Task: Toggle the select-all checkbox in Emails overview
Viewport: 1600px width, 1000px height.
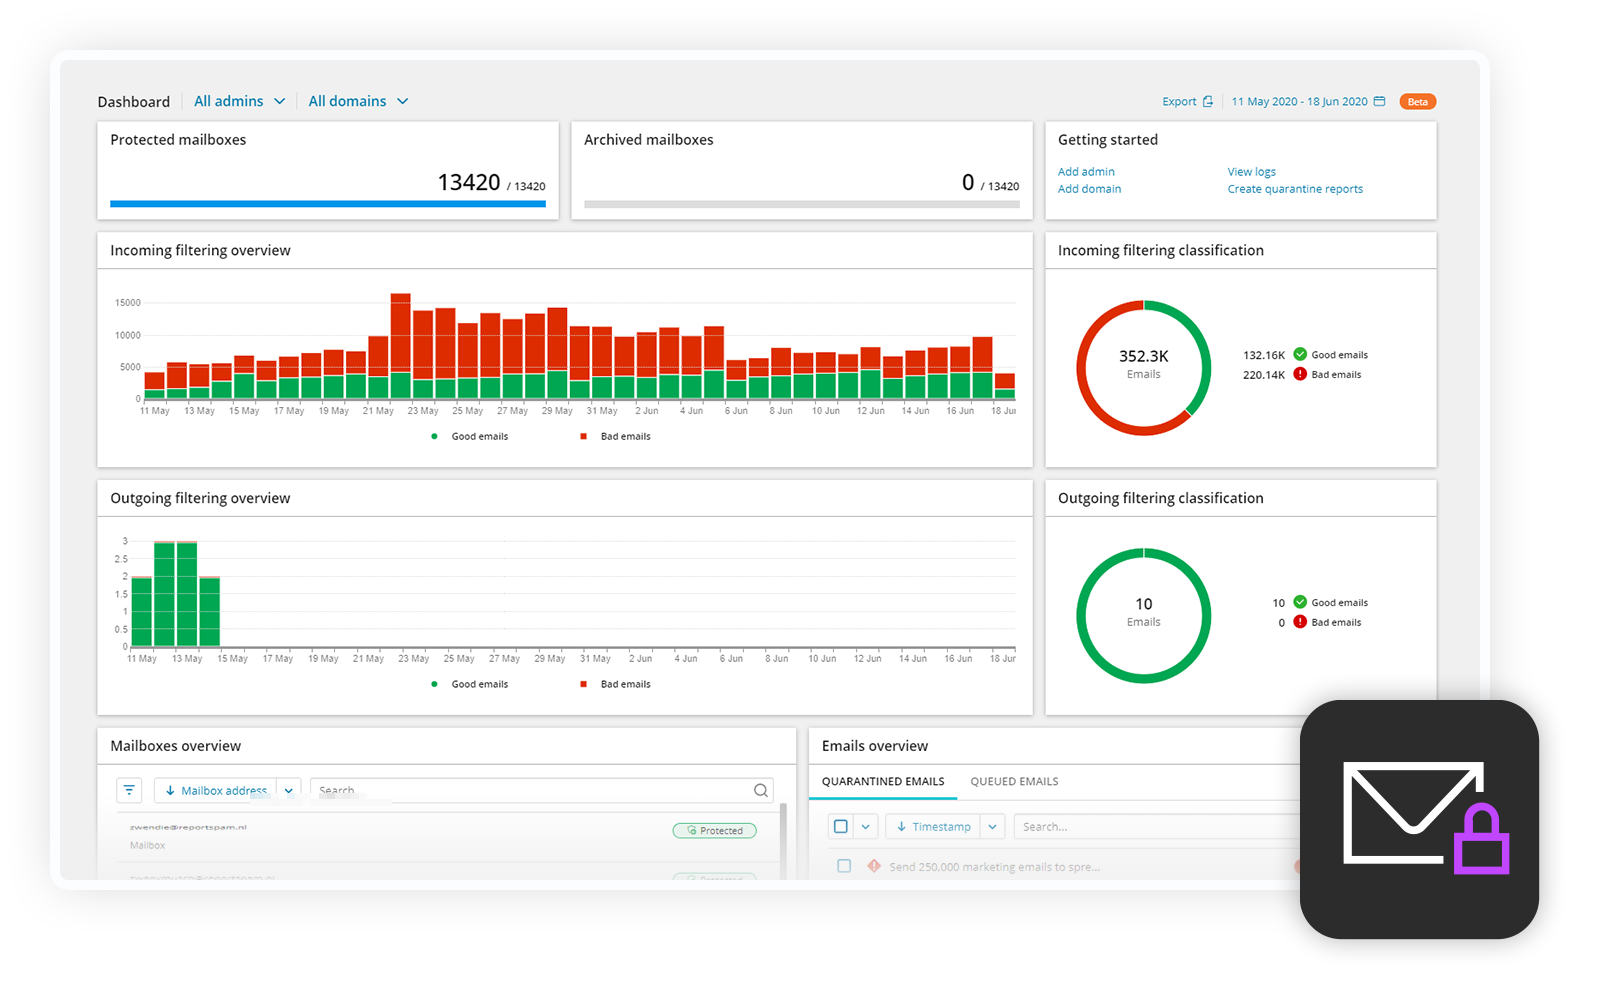Action: (841, 826)
